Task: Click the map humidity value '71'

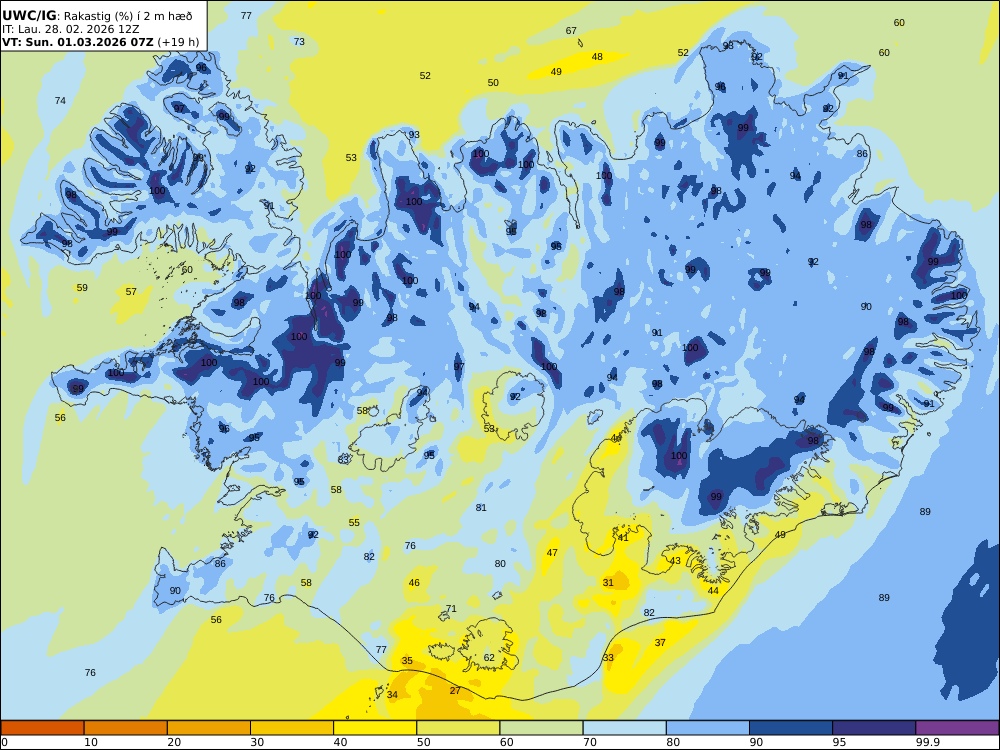Action: (x=452, y=608)
